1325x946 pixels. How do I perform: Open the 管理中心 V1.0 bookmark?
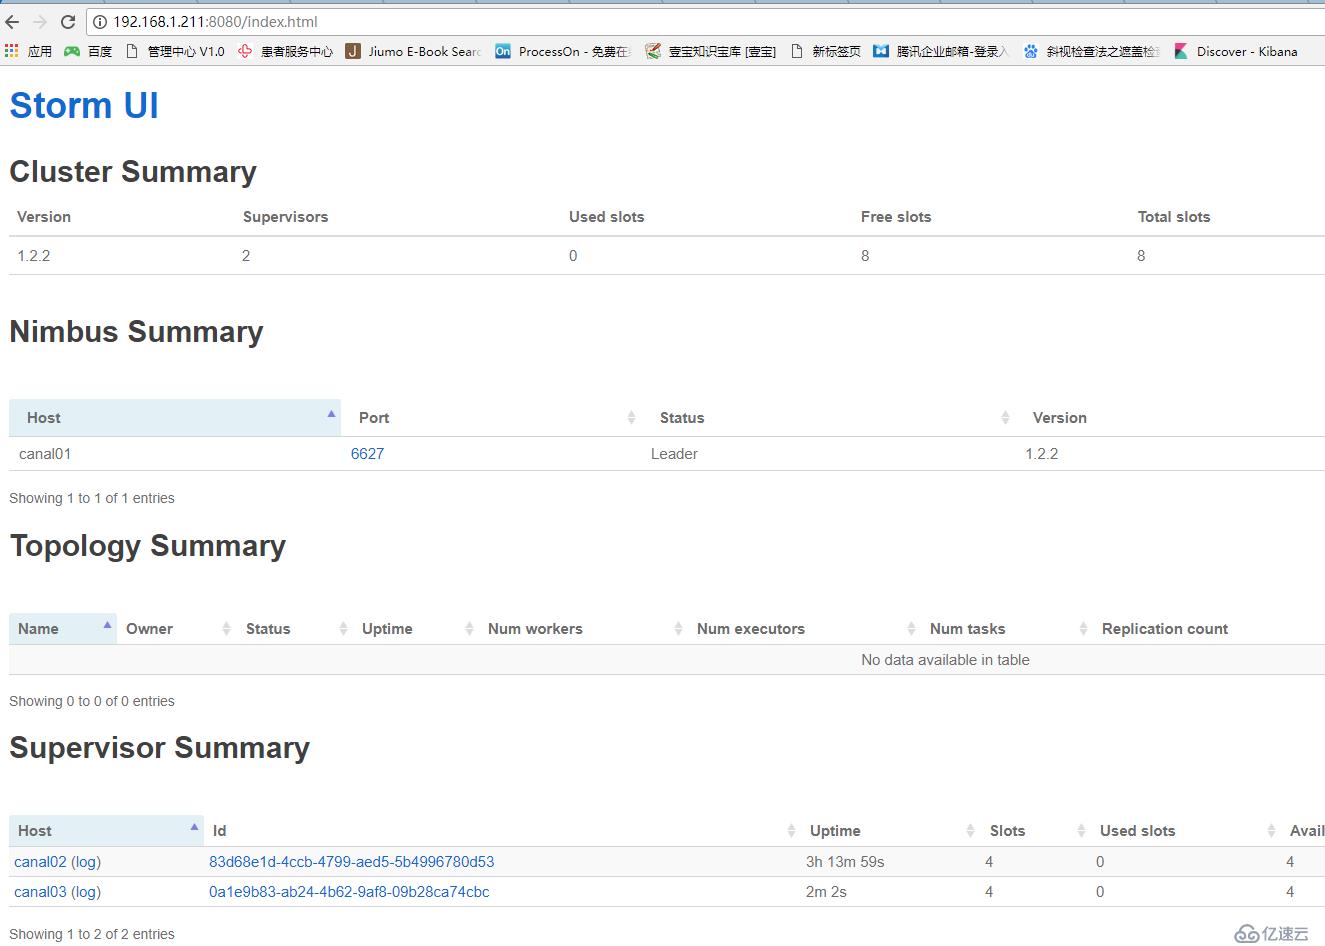pos(175,51)
